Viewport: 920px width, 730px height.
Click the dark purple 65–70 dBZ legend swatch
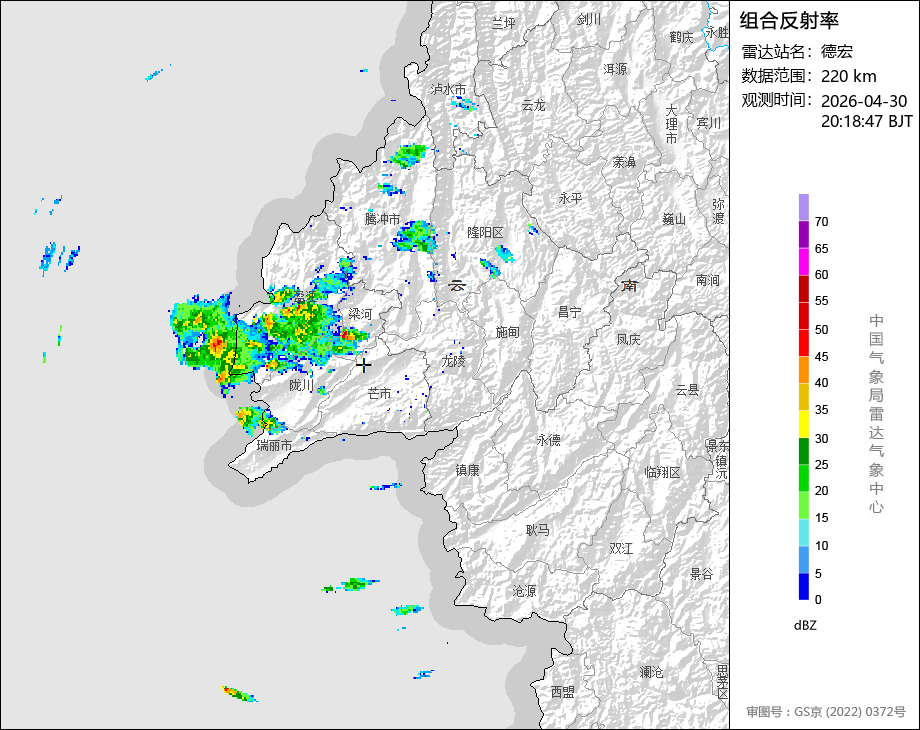[x=804, y=234]
